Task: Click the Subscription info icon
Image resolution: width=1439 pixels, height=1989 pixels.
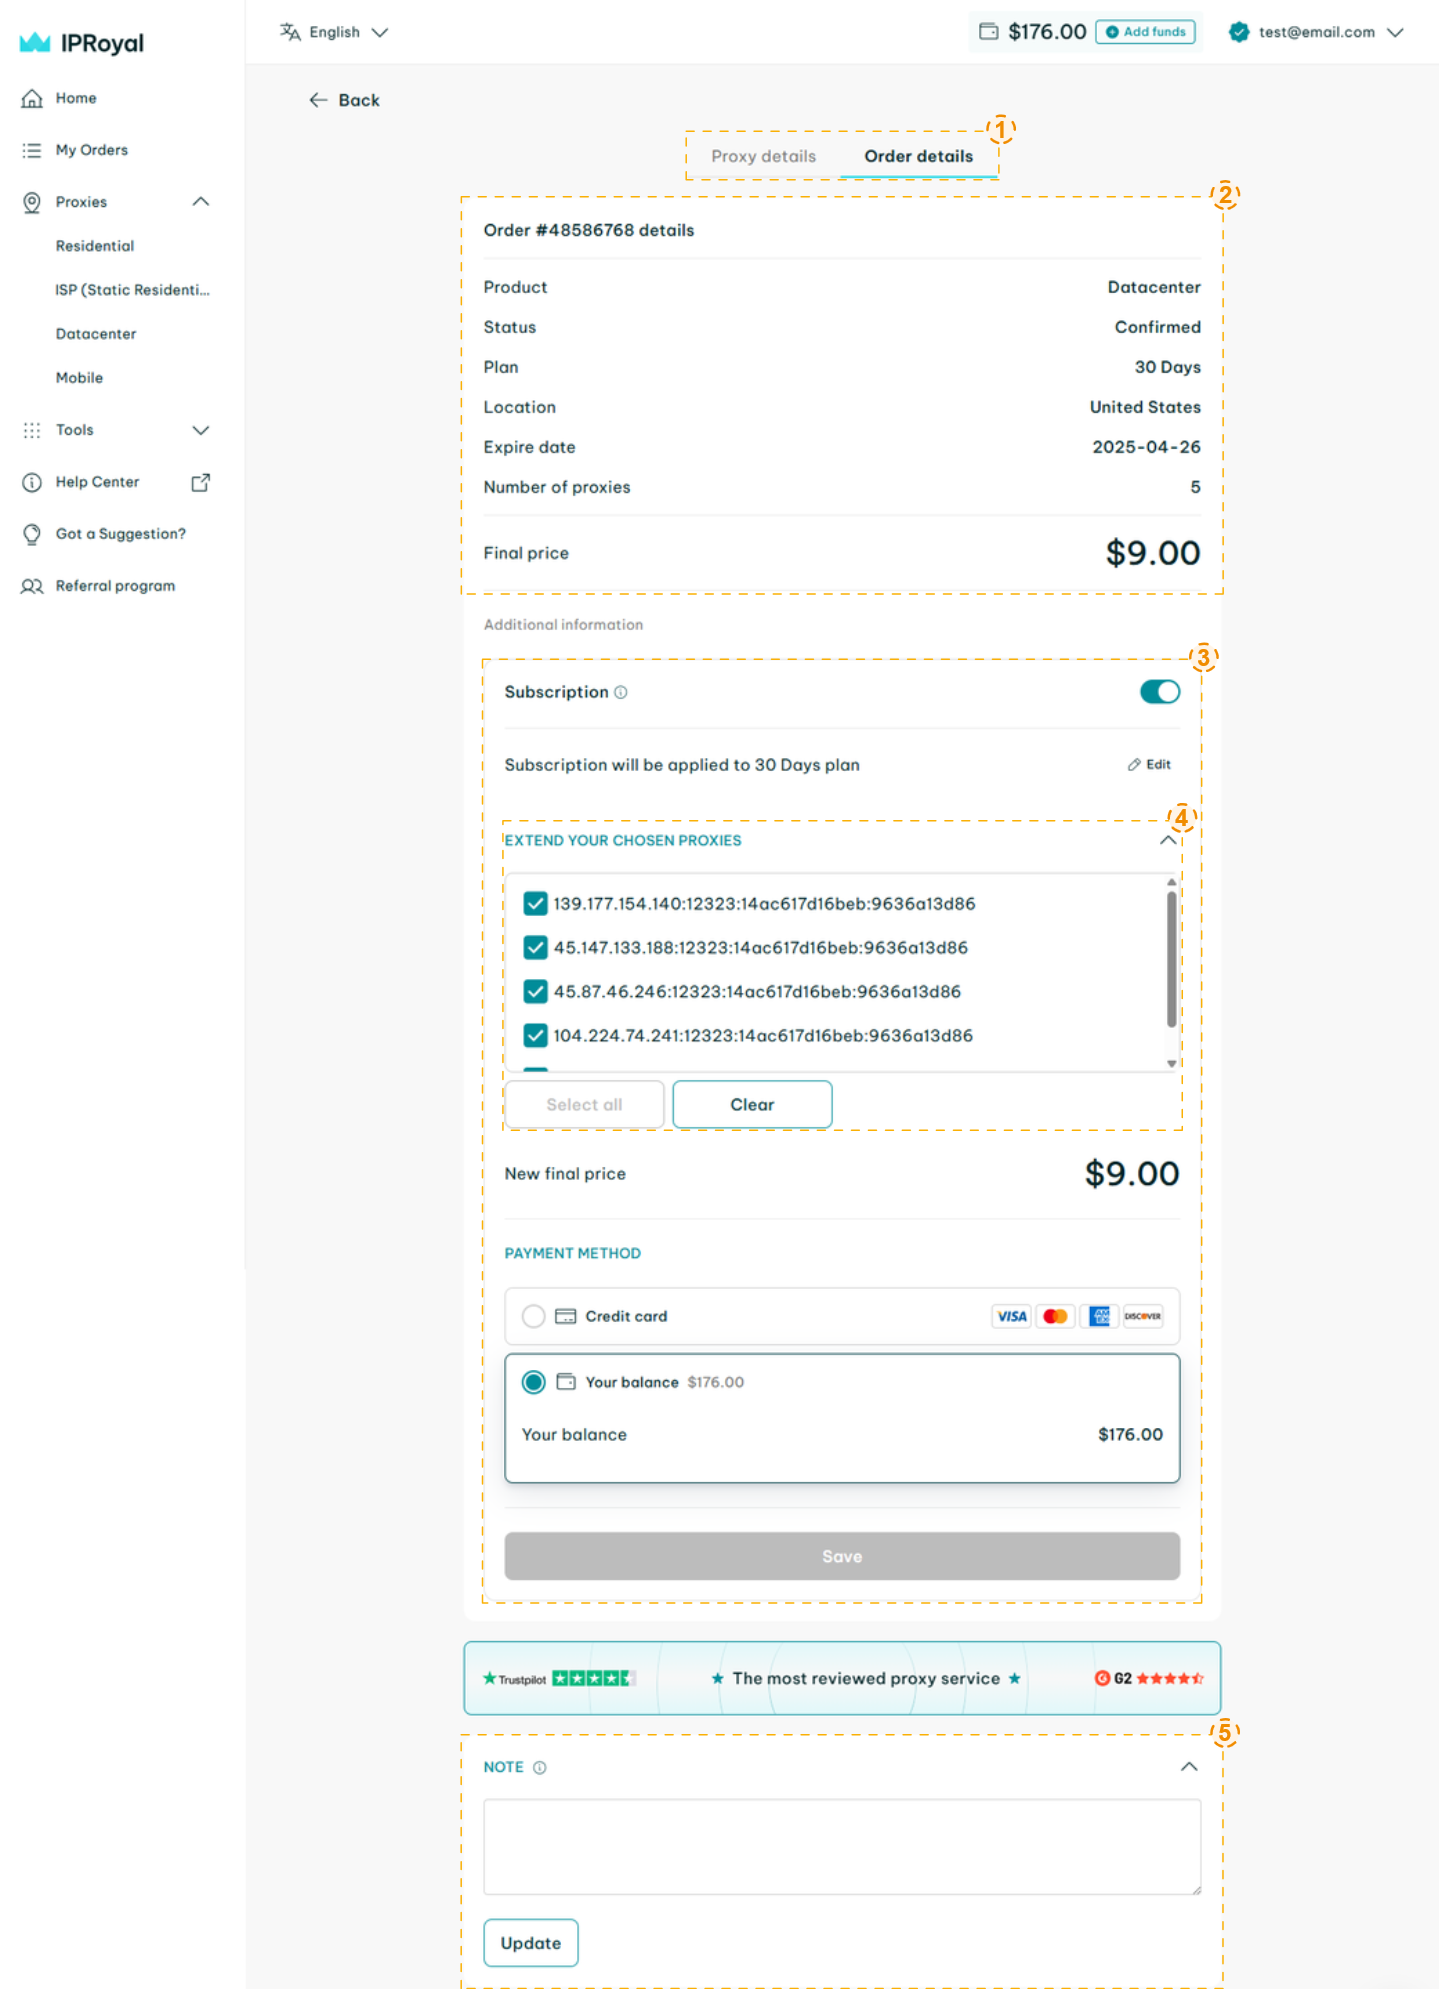Action: 621,692
